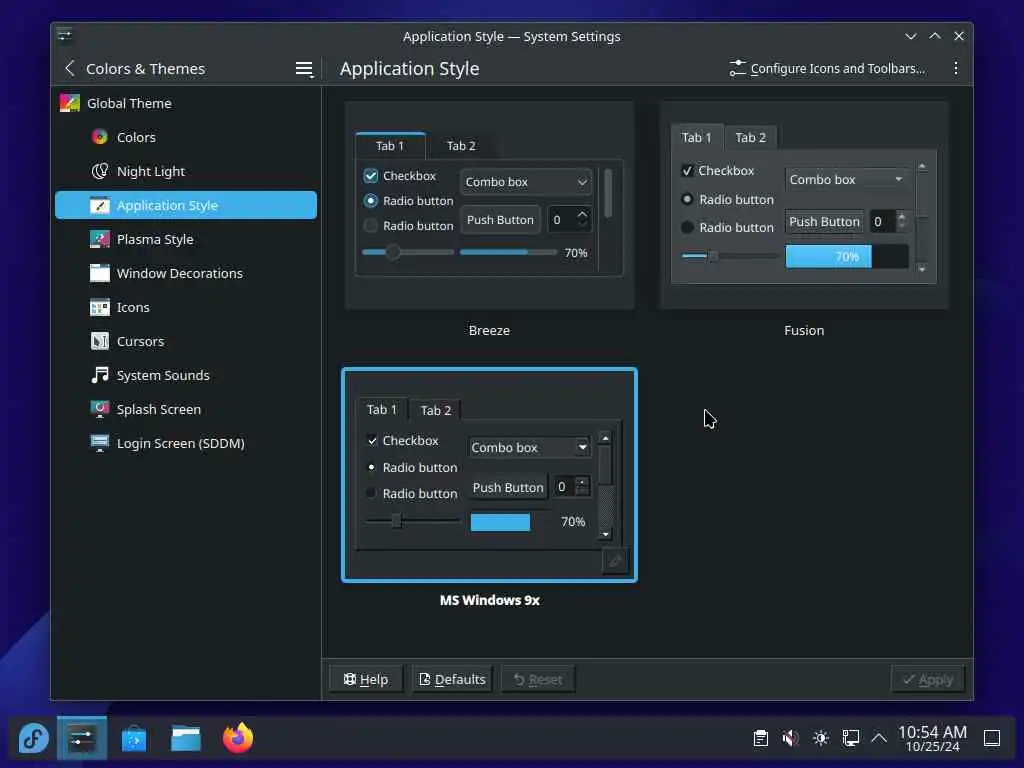
Task: Select the Fusion style label
Action: click(x=804, y=330)
